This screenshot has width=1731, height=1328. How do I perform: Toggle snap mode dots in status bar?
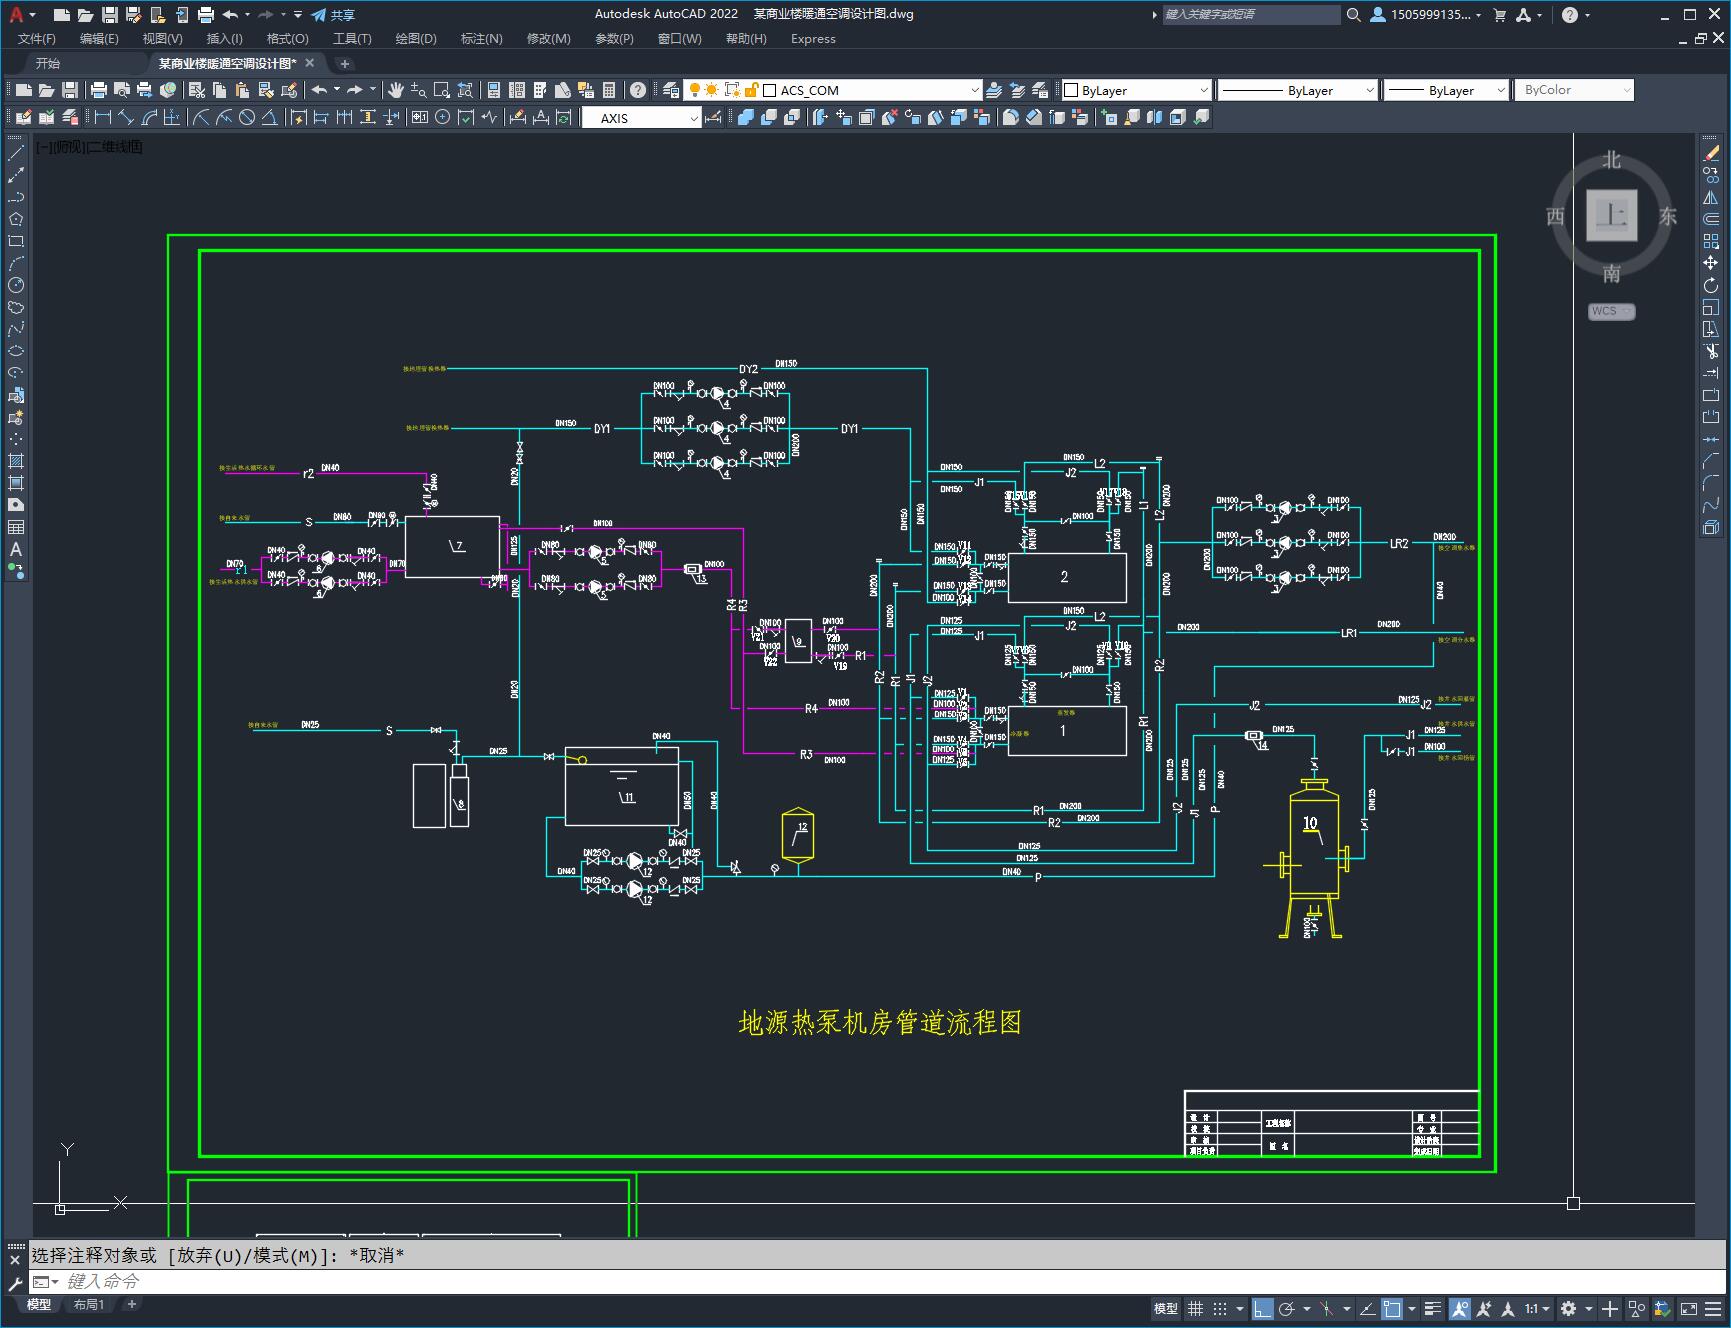tap(1219, 1308)
